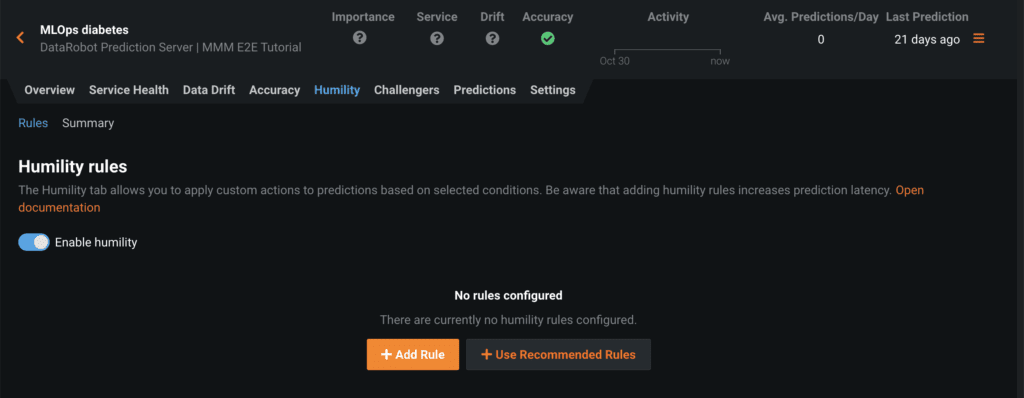Click Use Recommended Rules button
This screenshot has height=398, width=1024.
[x=558, y=354]
